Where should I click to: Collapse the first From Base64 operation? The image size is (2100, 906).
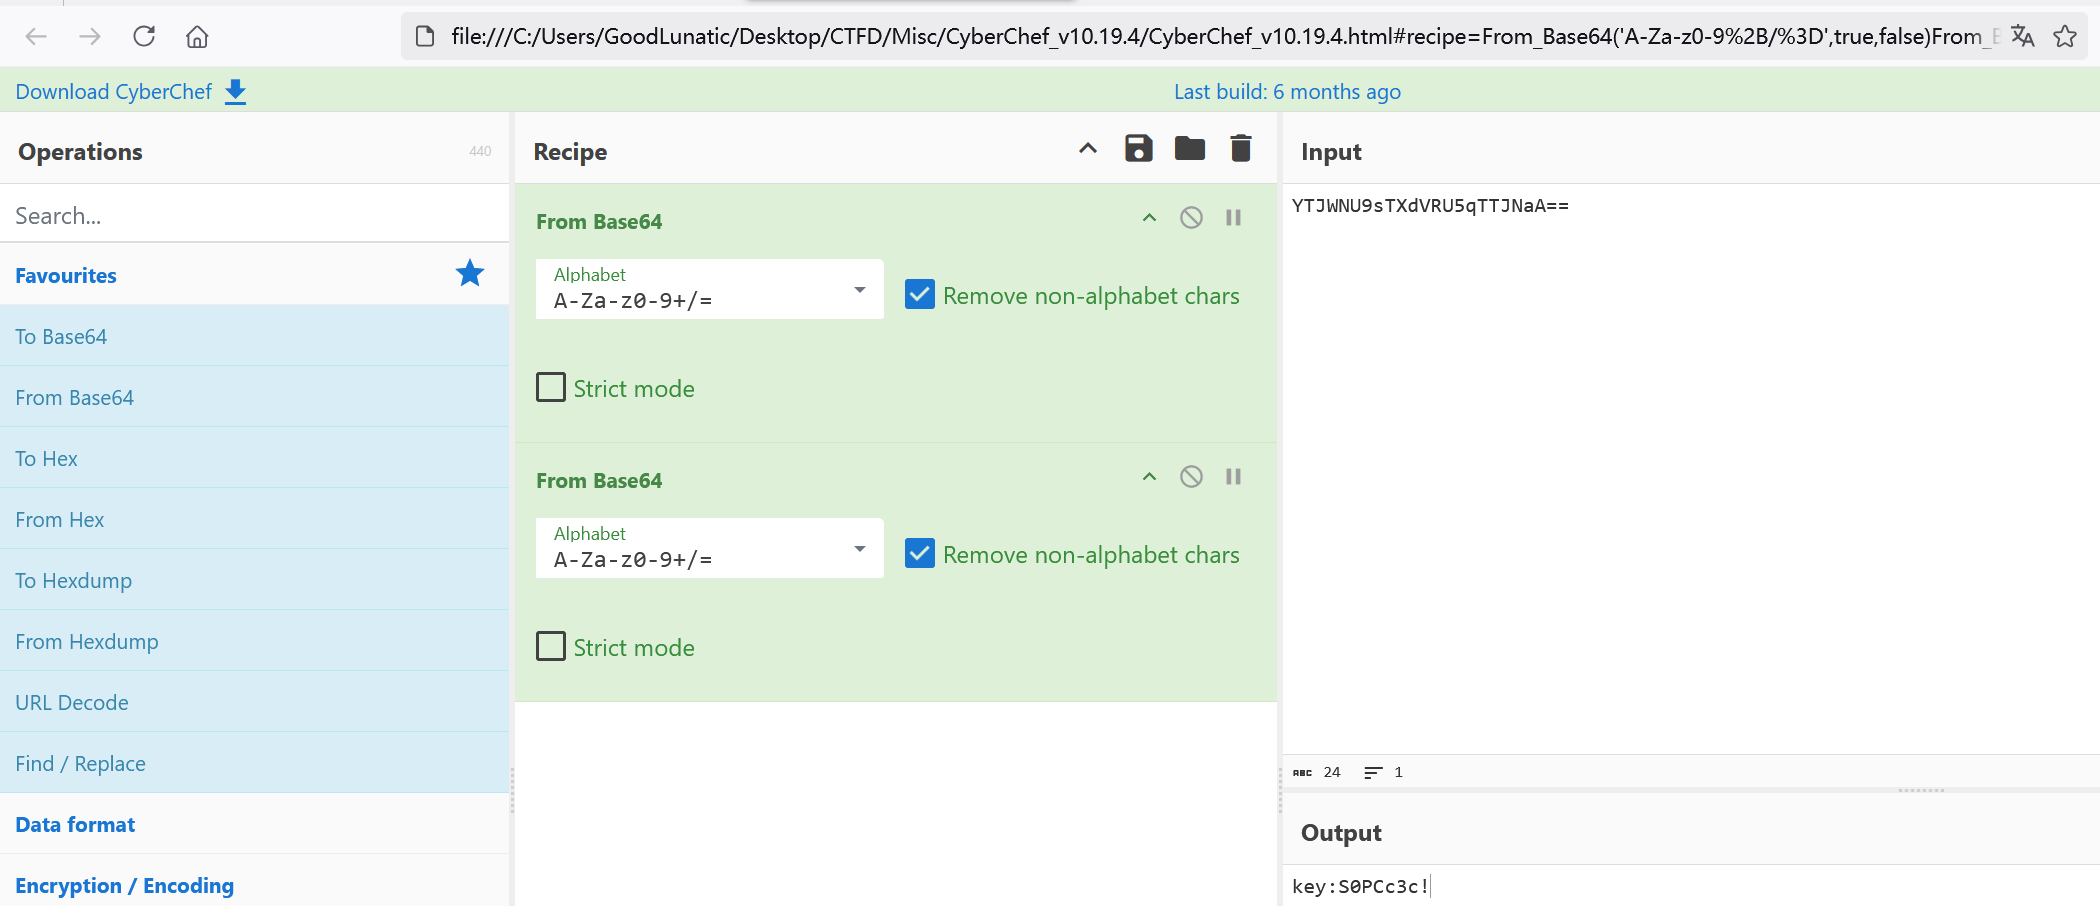pyautogui.click(x=1149, y=217)
